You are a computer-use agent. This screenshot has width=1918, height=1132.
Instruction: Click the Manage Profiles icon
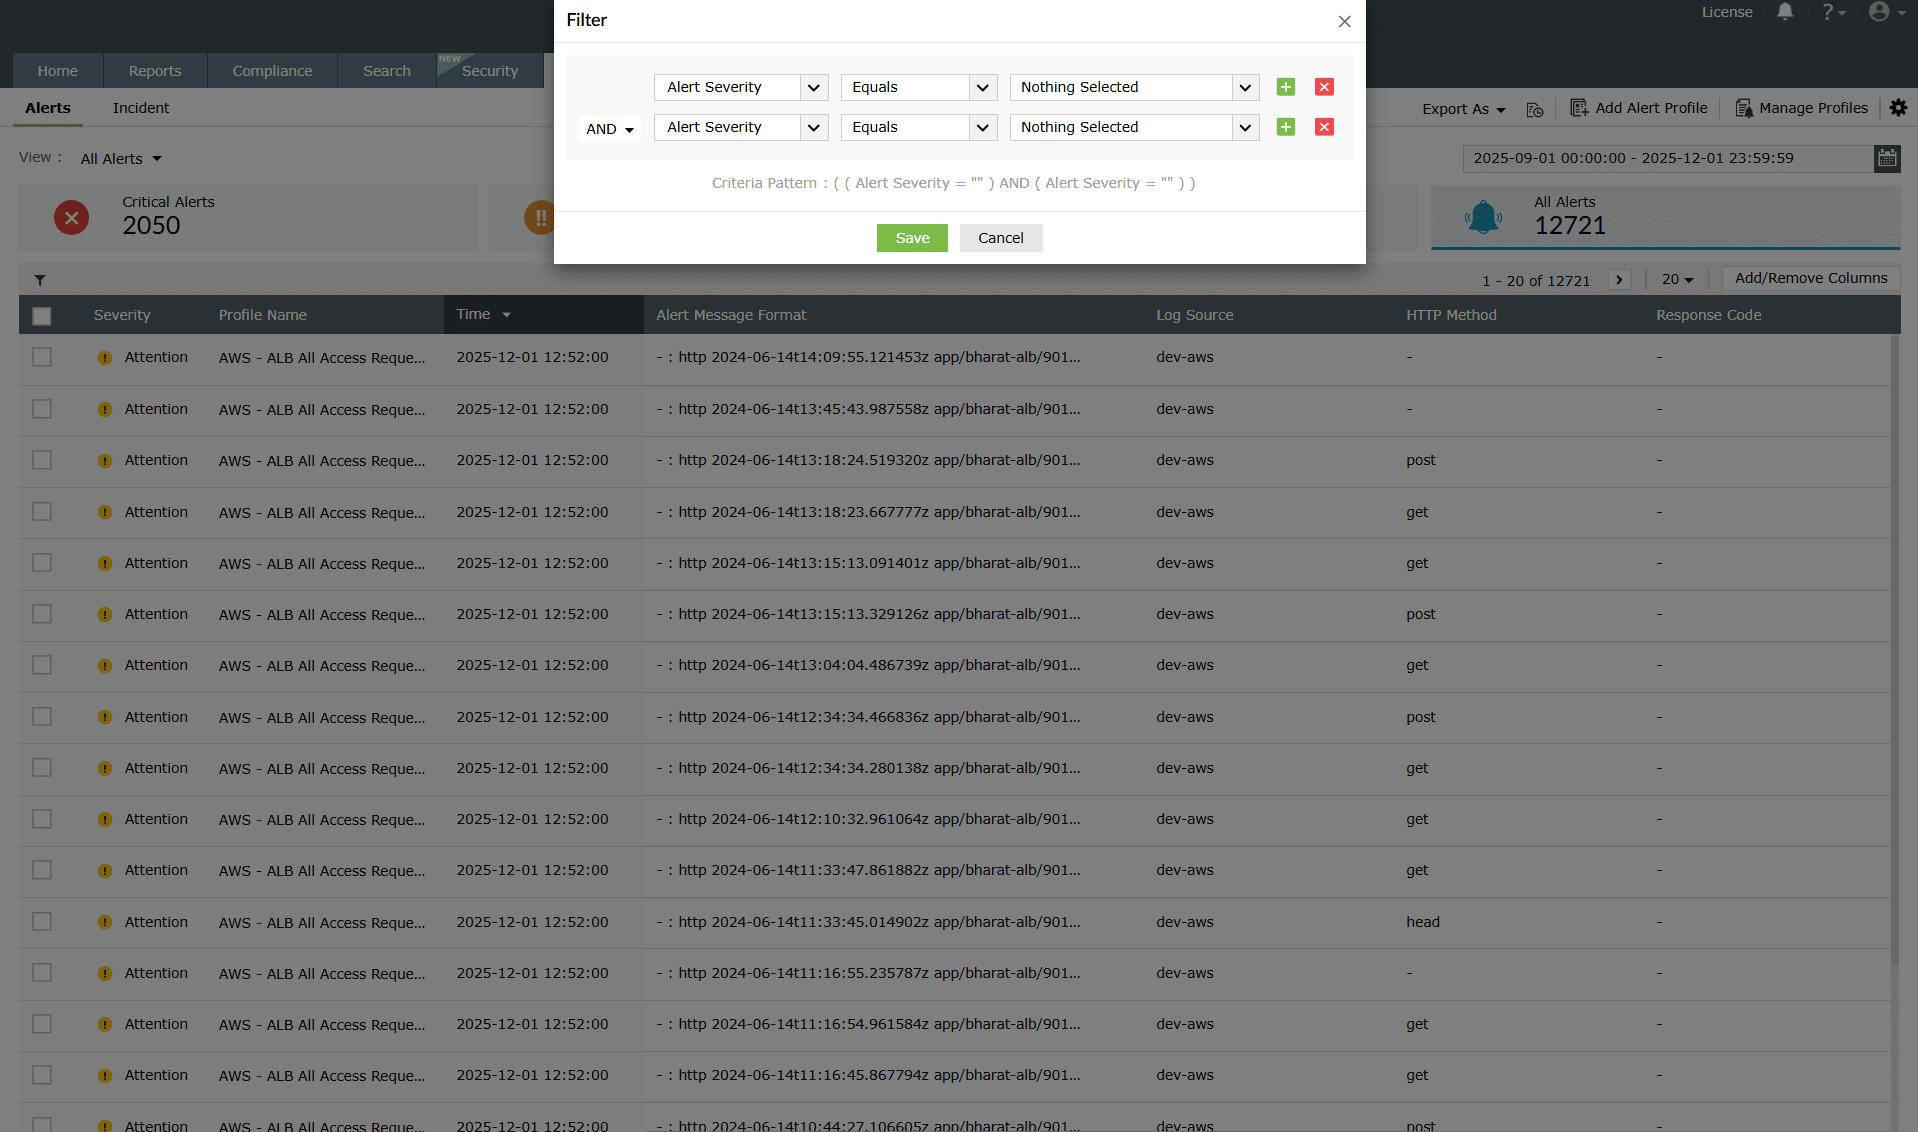click(1745, 108)
